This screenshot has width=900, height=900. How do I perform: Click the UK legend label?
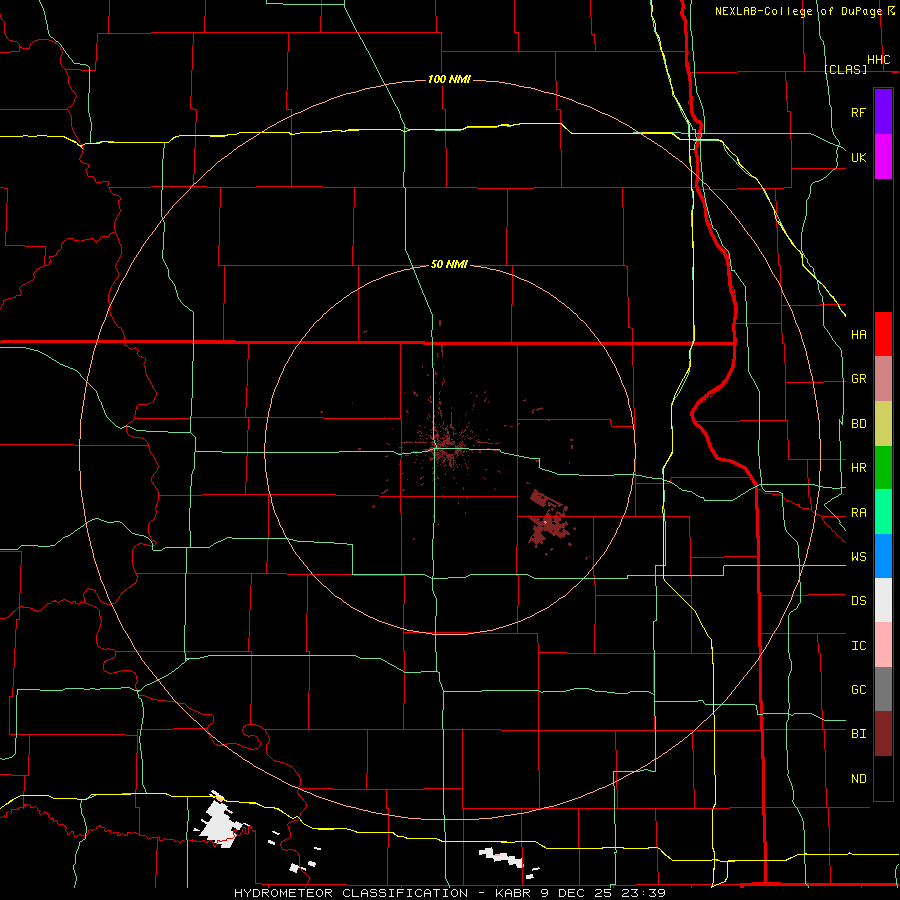pyautogui.click(x=858, y=157)
